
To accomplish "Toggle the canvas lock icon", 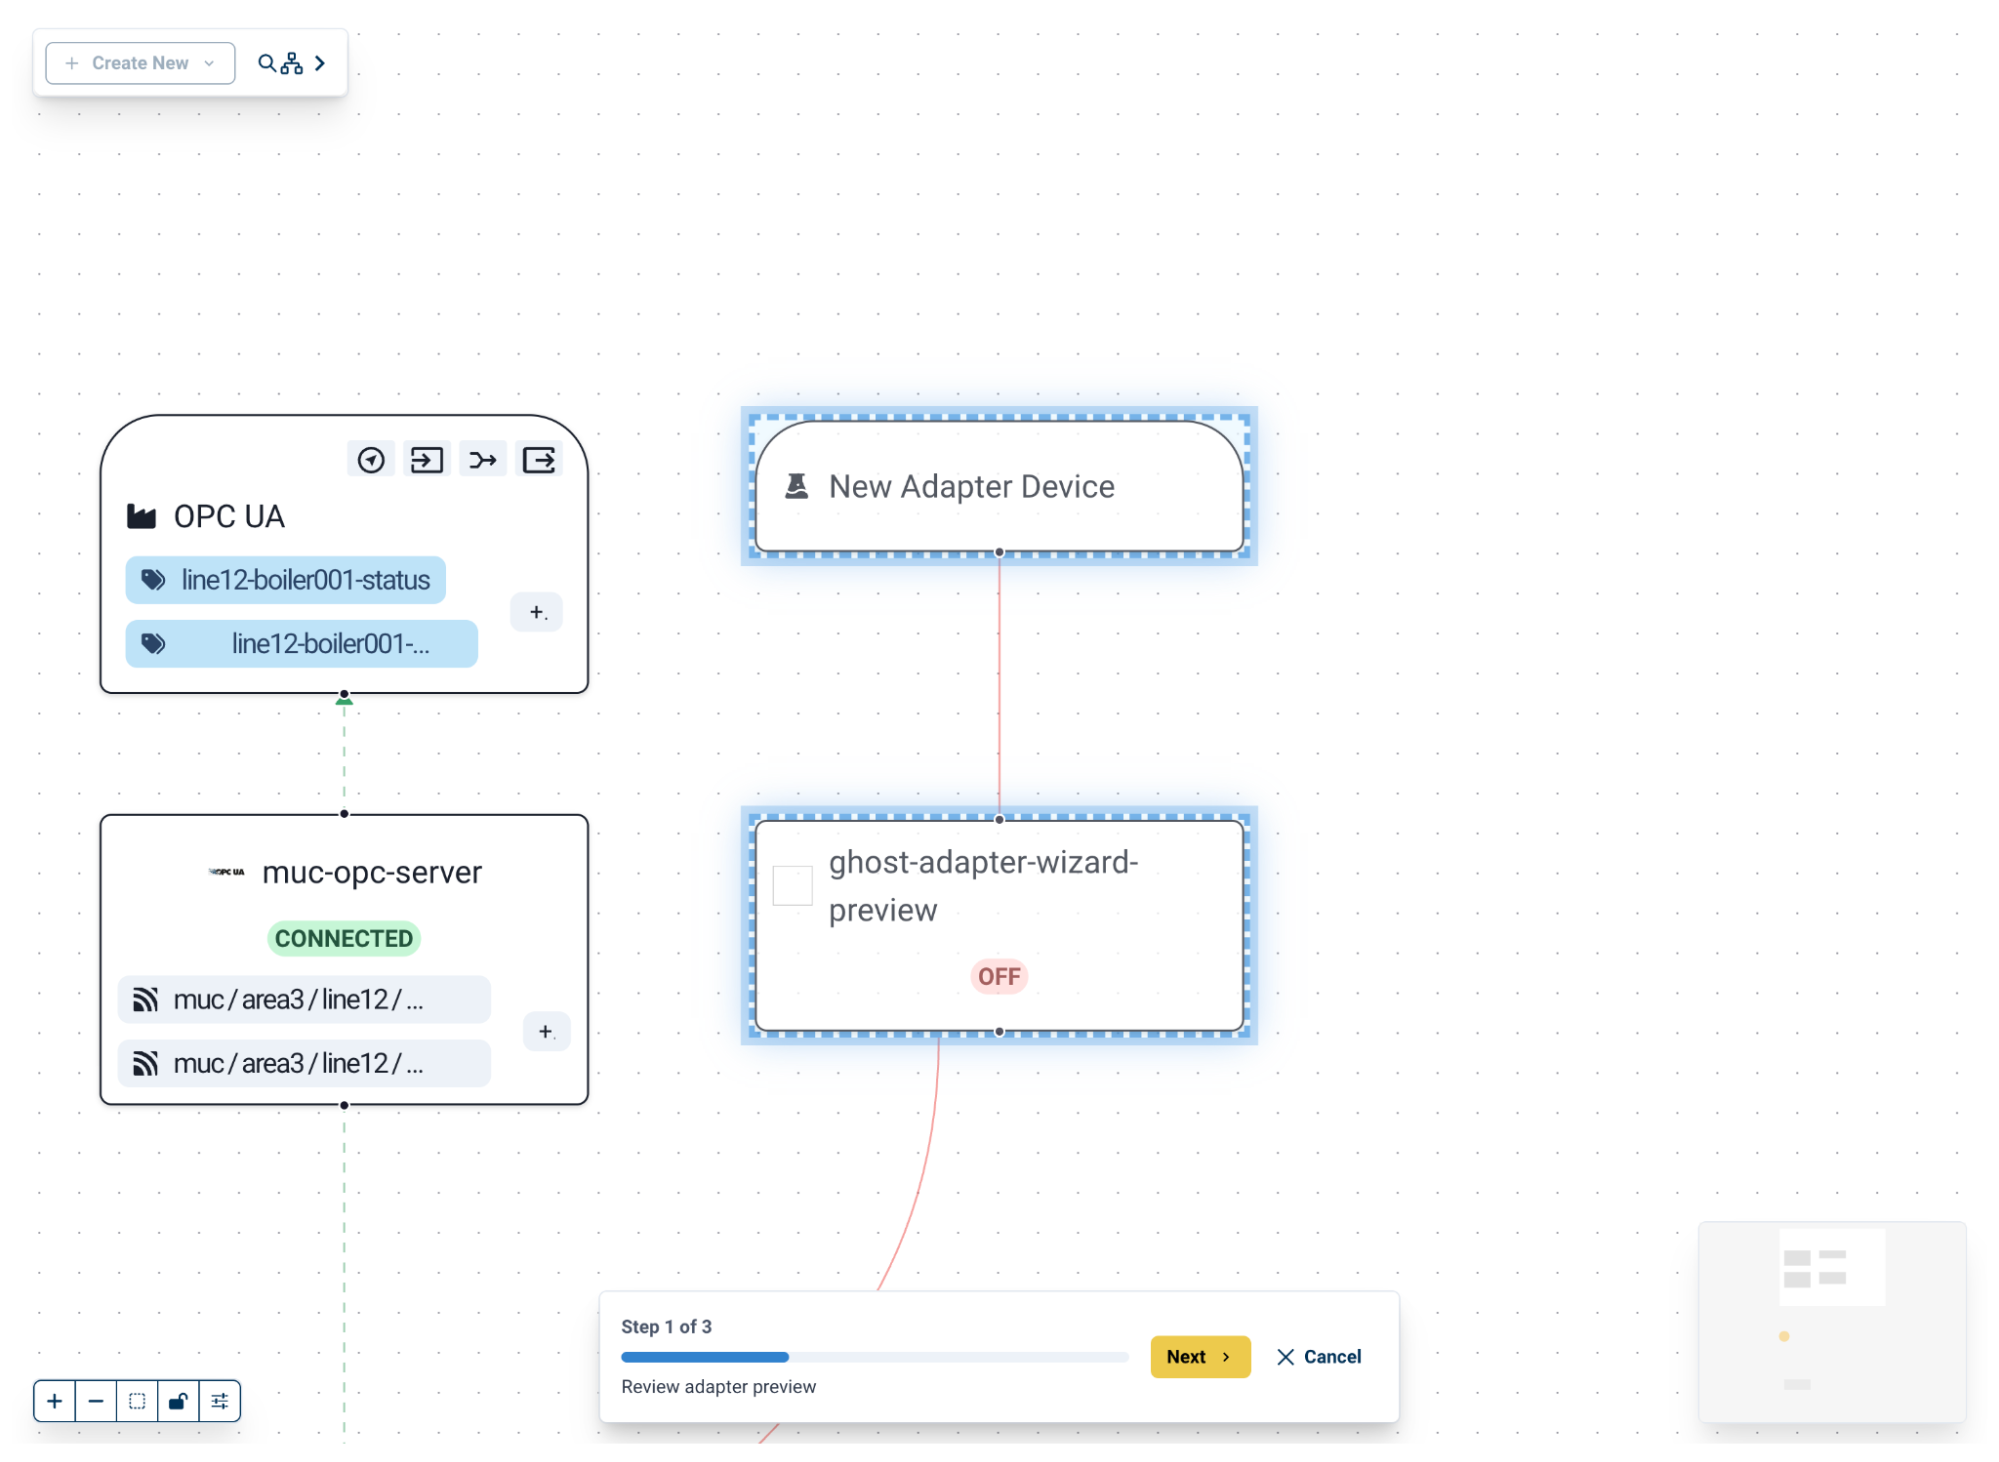I will (x=178, y=1401).
